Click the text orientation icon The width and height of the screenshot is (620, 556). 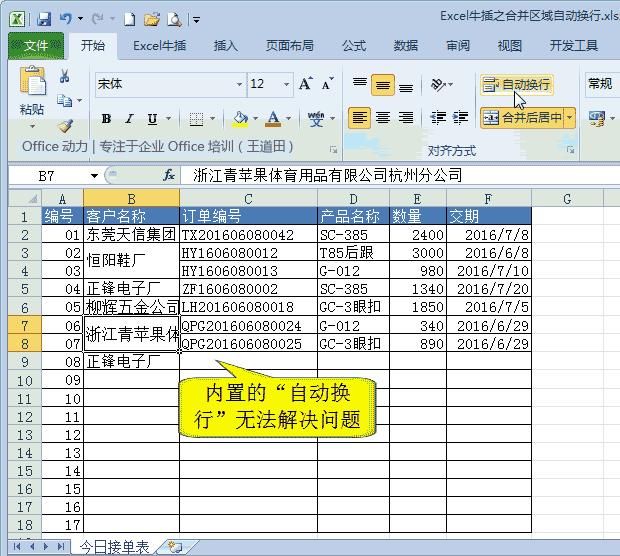click(438, 85)
